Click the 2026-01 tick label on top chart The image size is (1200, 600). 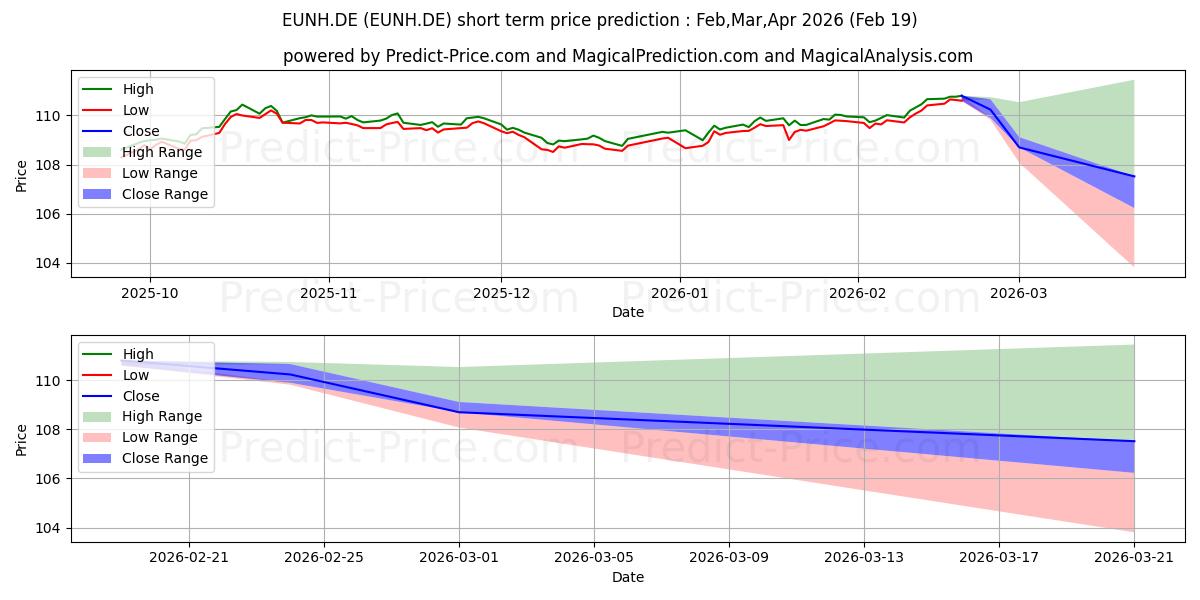click(680, 294)
